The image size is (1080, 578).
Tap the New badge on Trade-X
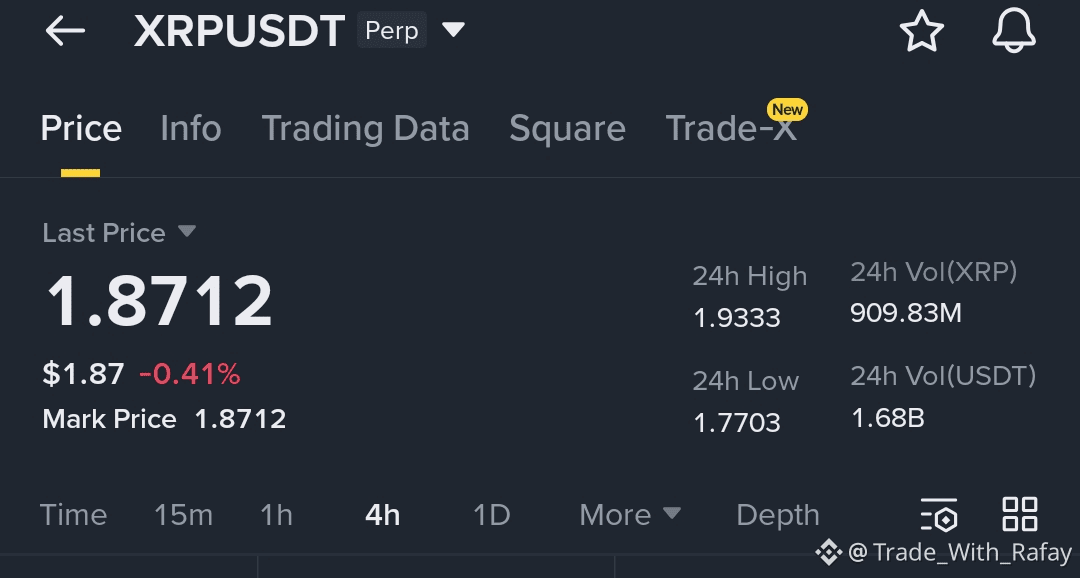787,109
